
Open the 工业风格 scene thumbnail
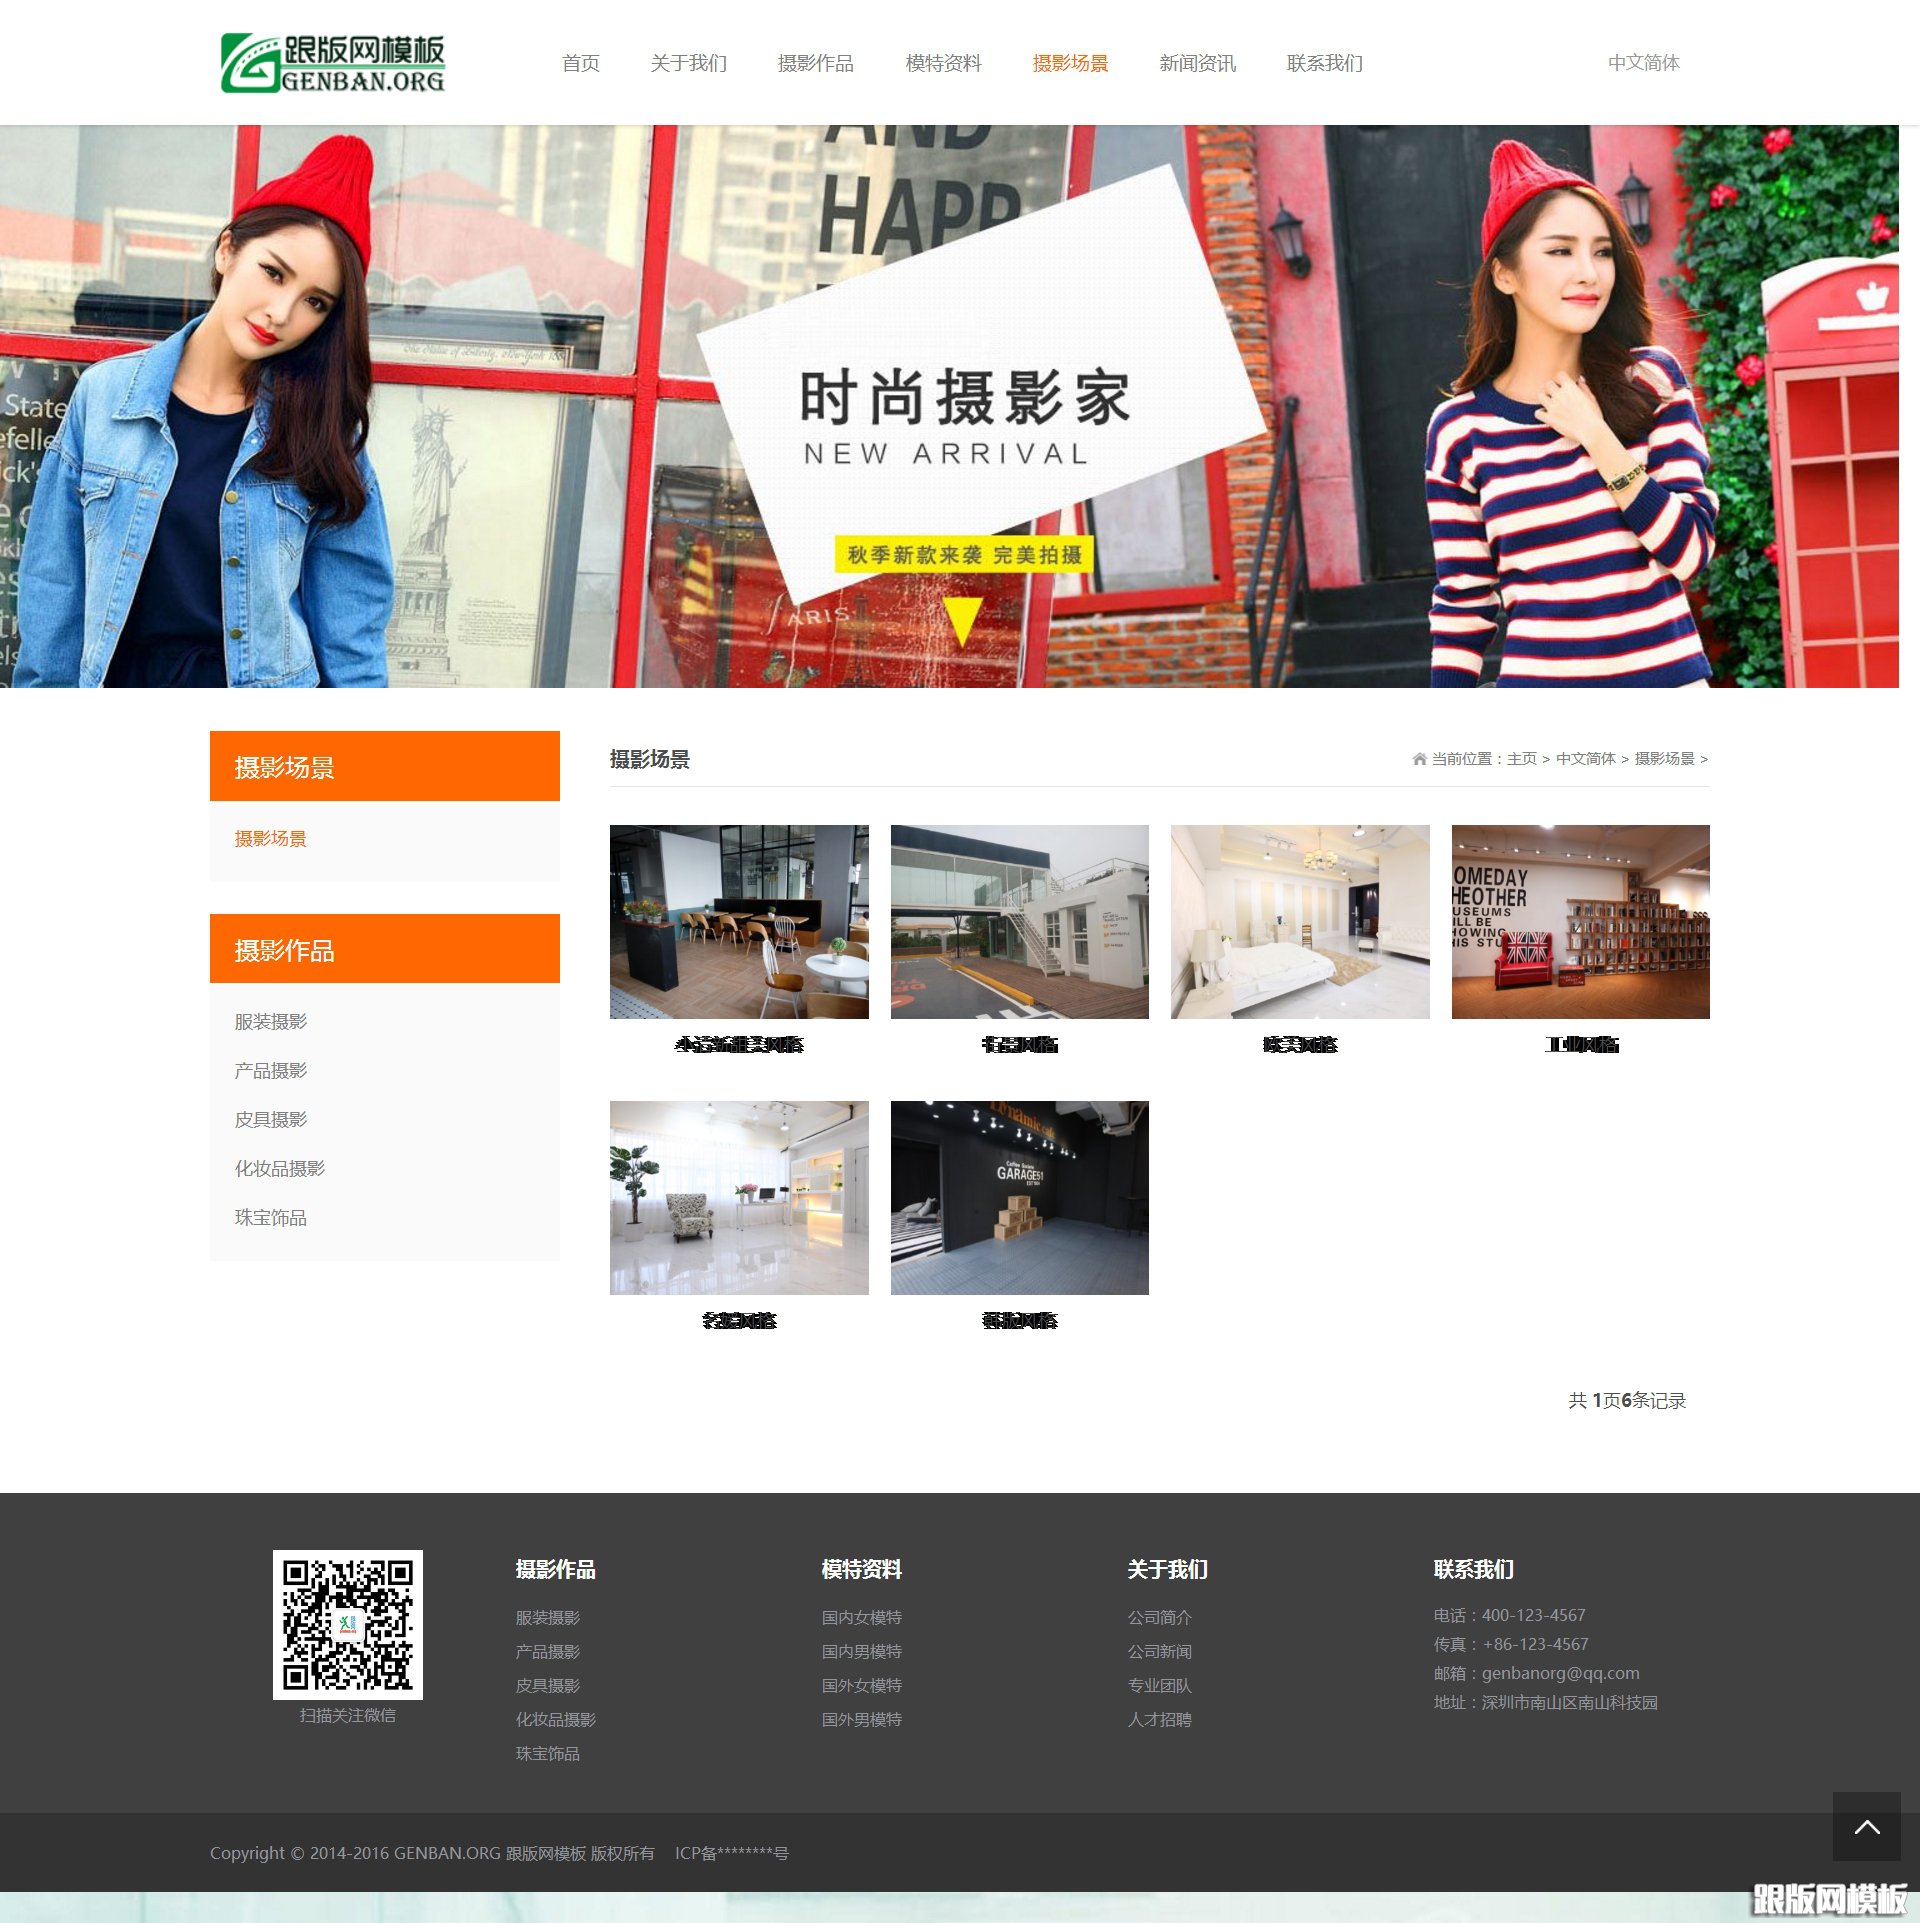tap(1580, 921)
